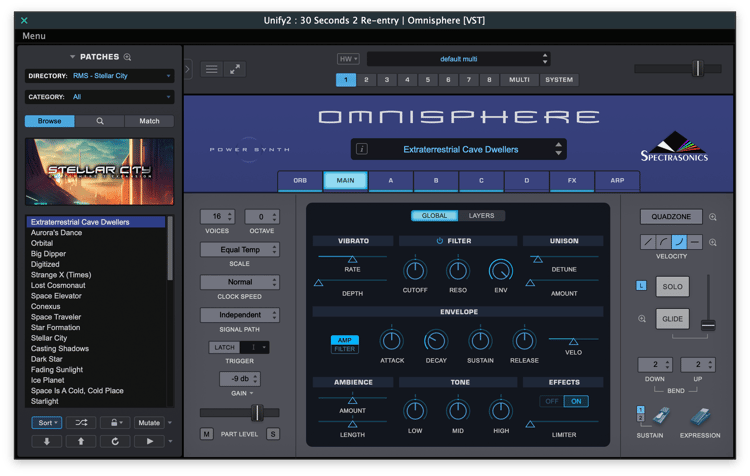
Task: Mute the part with M button
Action: click(206, 434)
